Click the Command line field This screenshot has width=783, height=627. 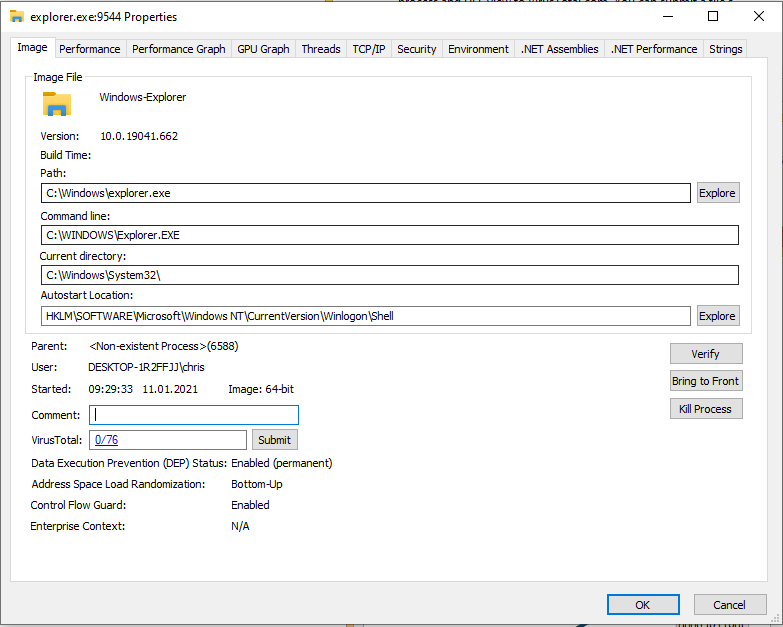390,235
